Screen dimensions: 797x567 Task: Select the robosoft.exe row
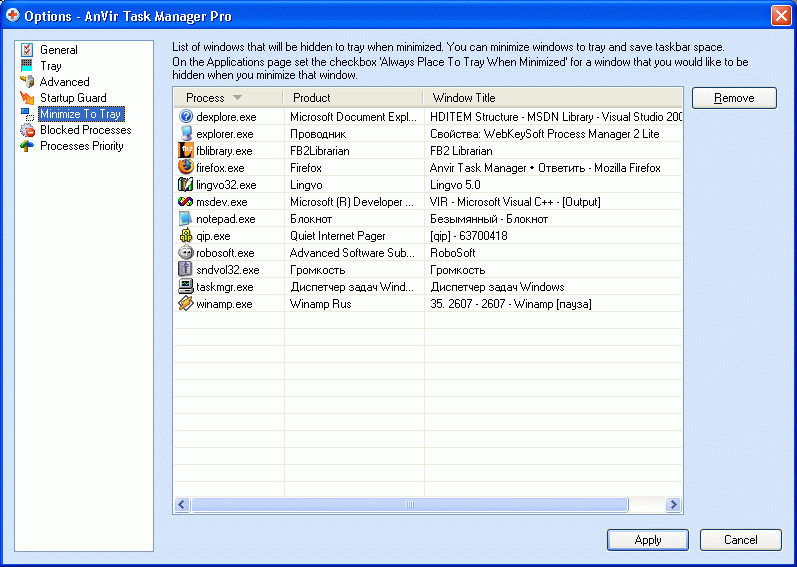pos(428,253)
